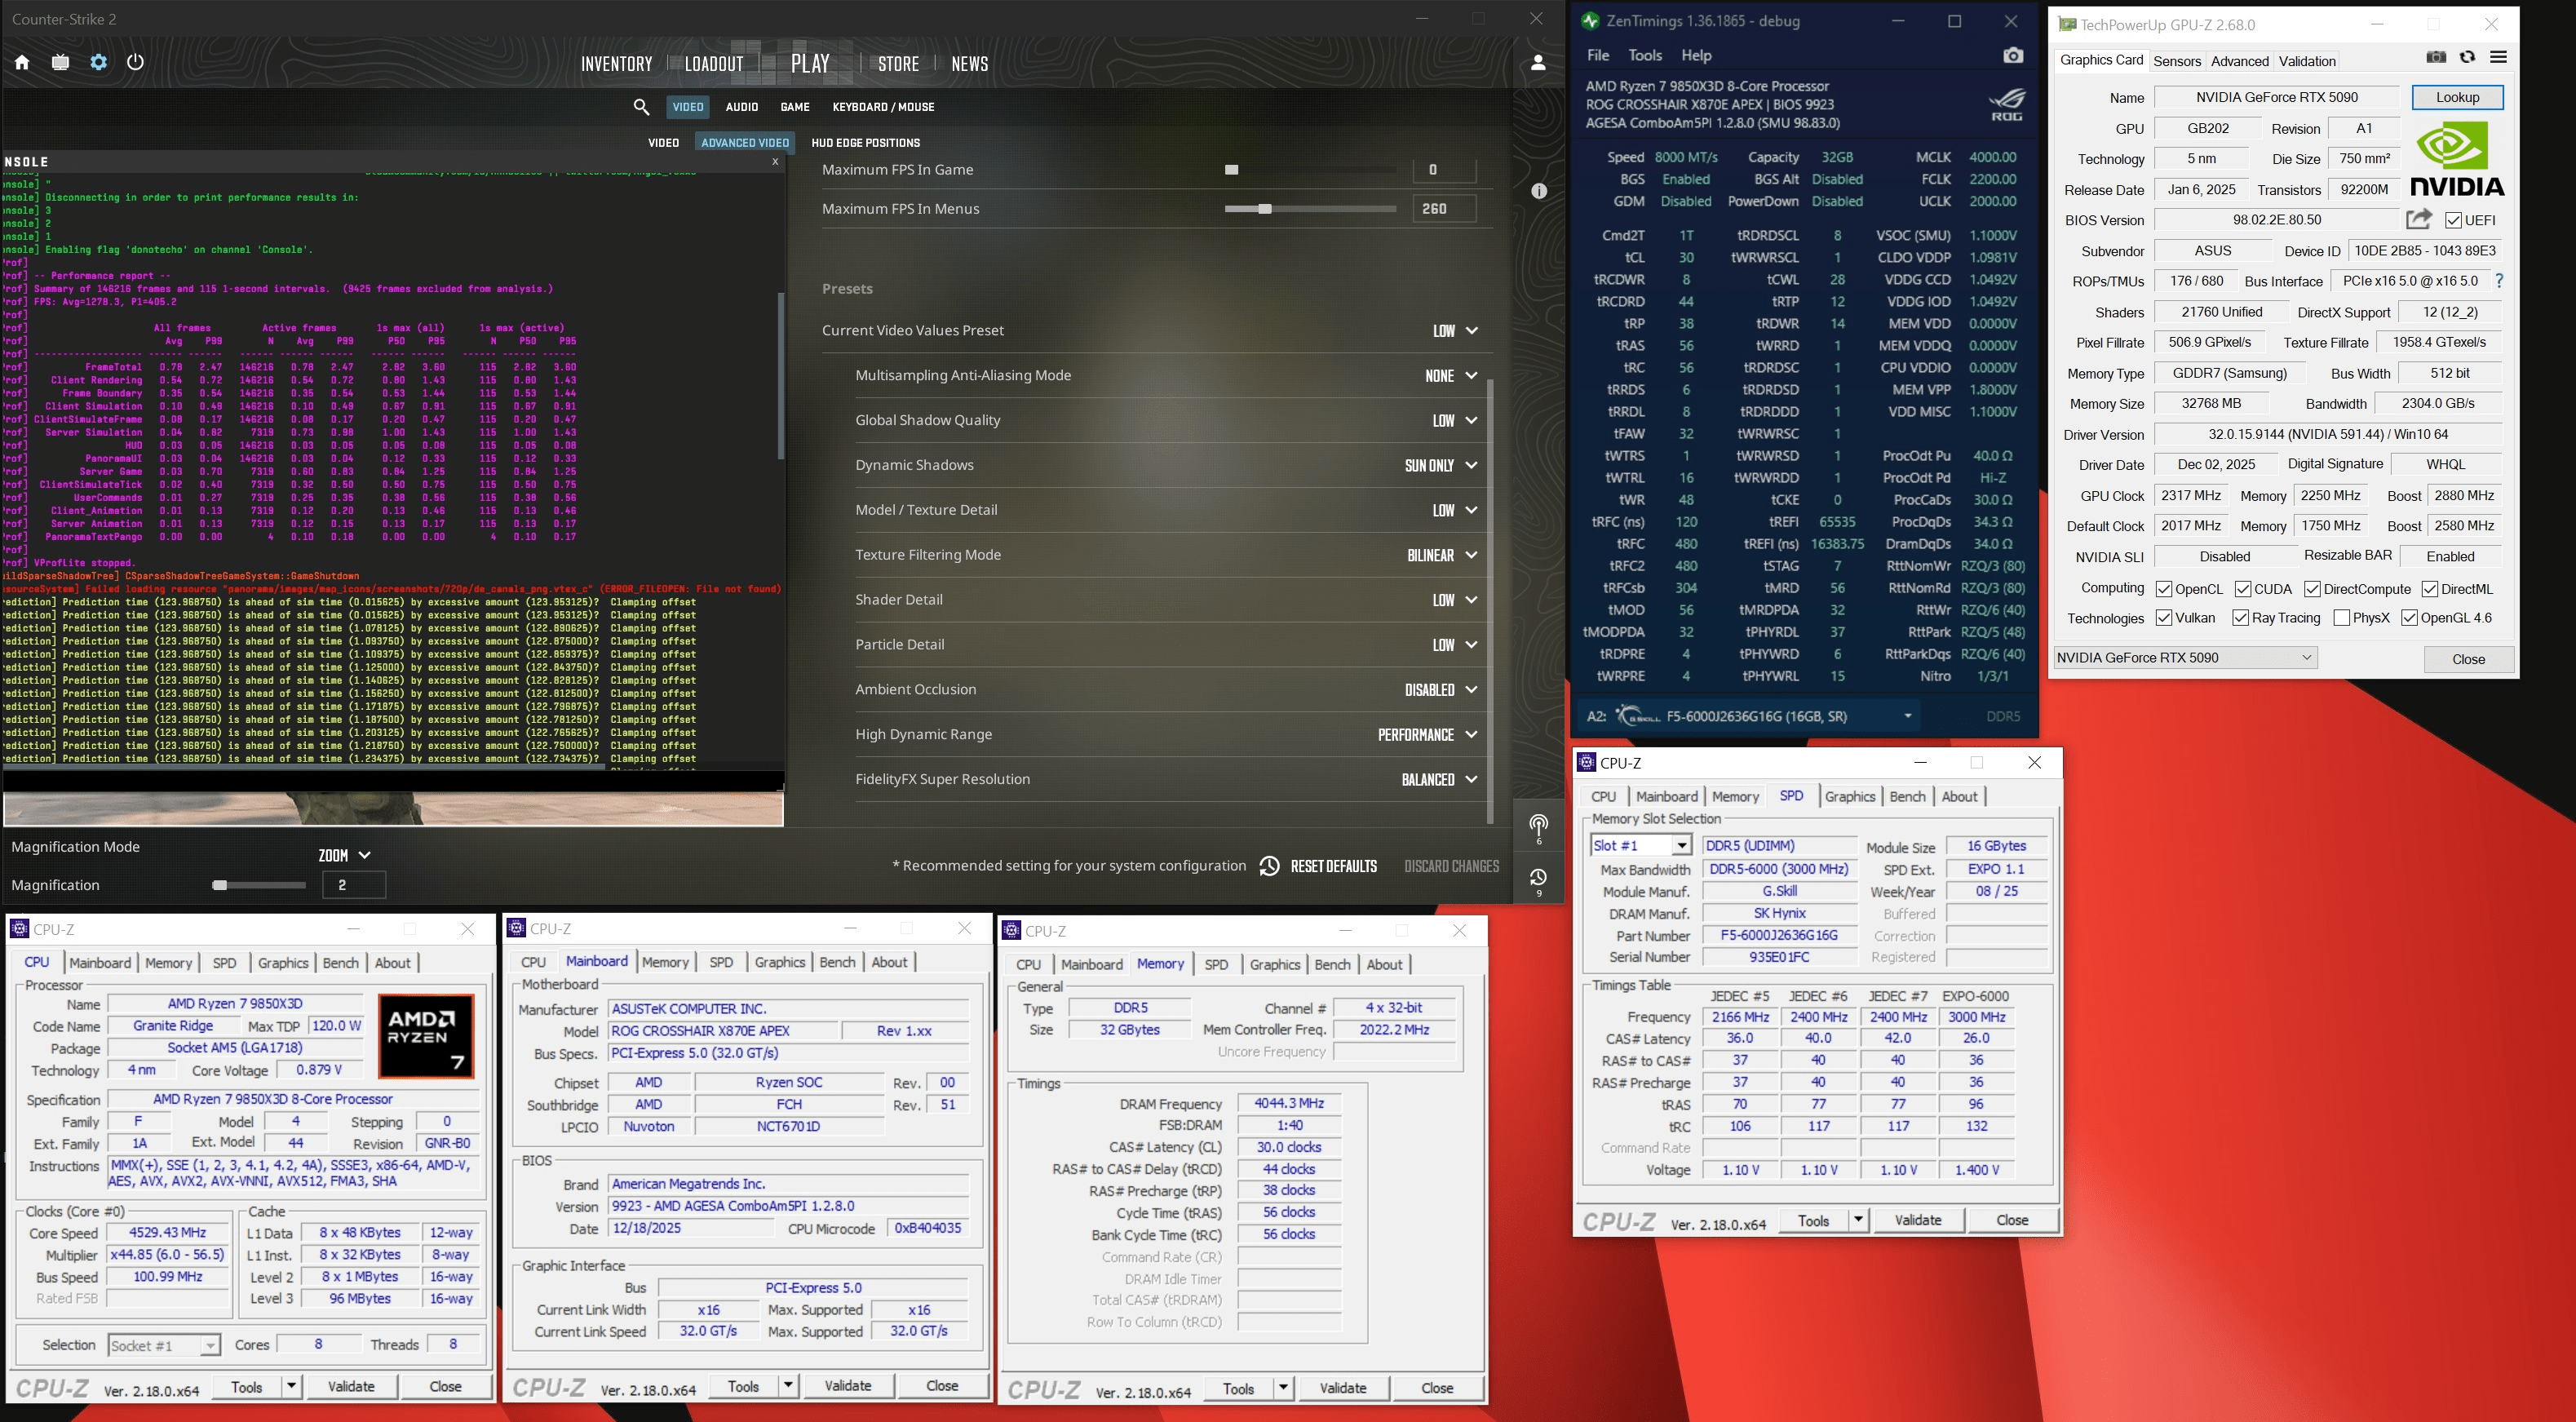Click the settings search magnifier icon

[x=641, y=107]
